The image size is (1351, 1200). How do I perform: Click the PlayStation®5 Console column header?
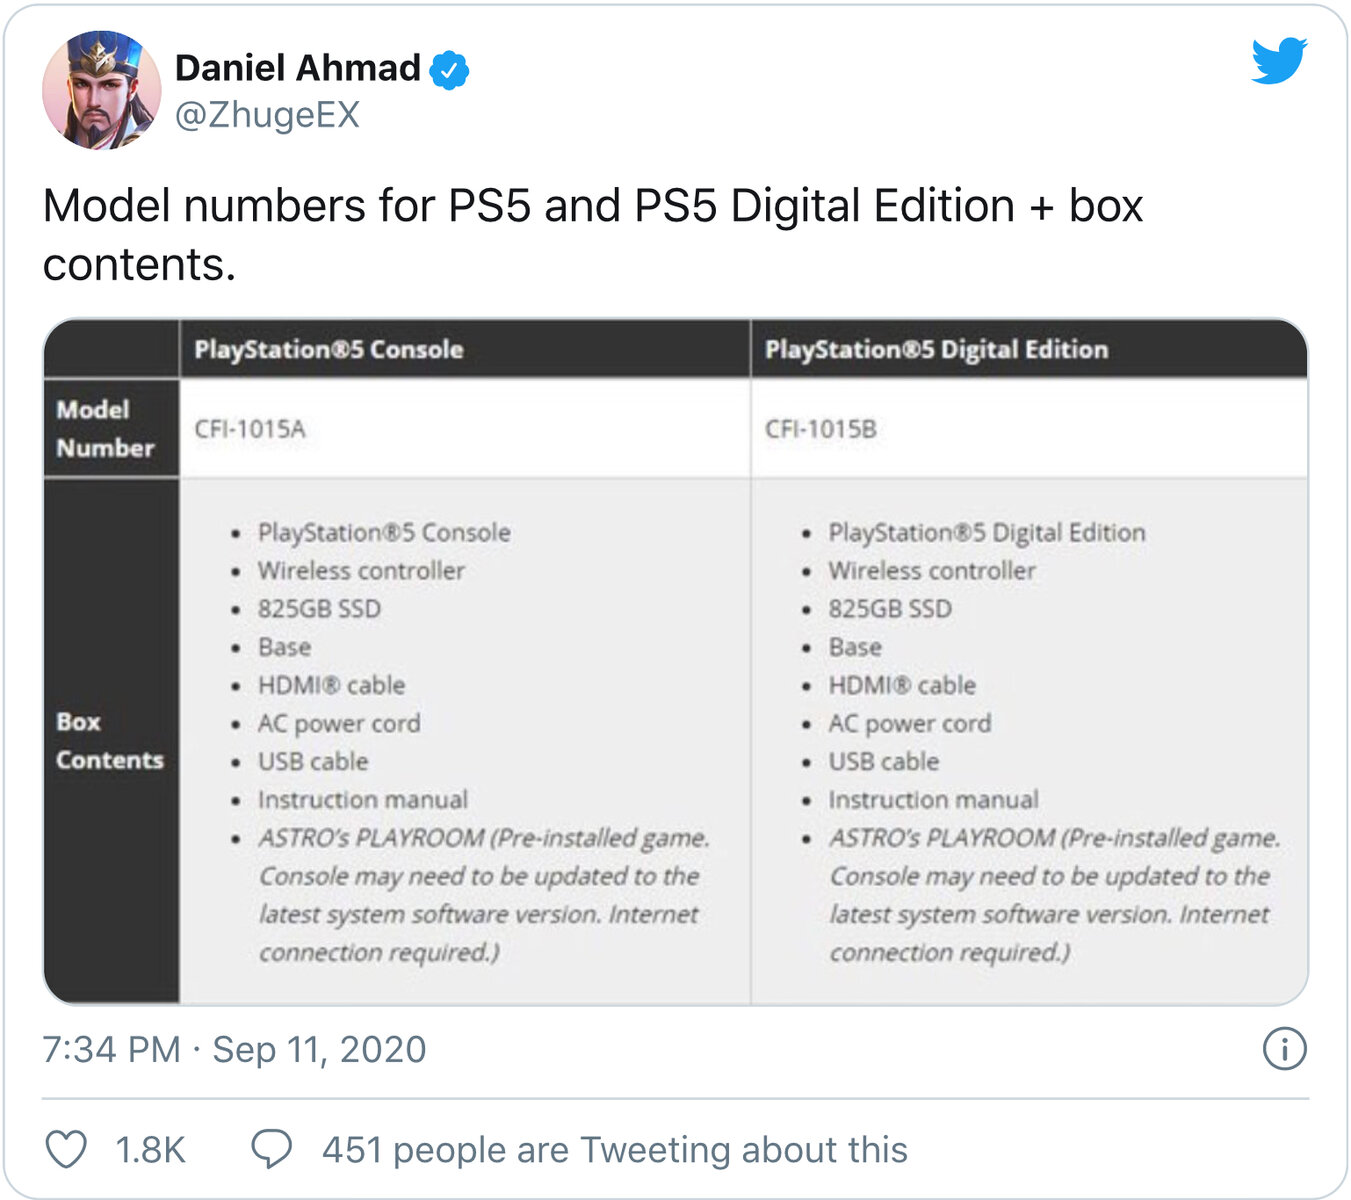[x=328, y=349]
